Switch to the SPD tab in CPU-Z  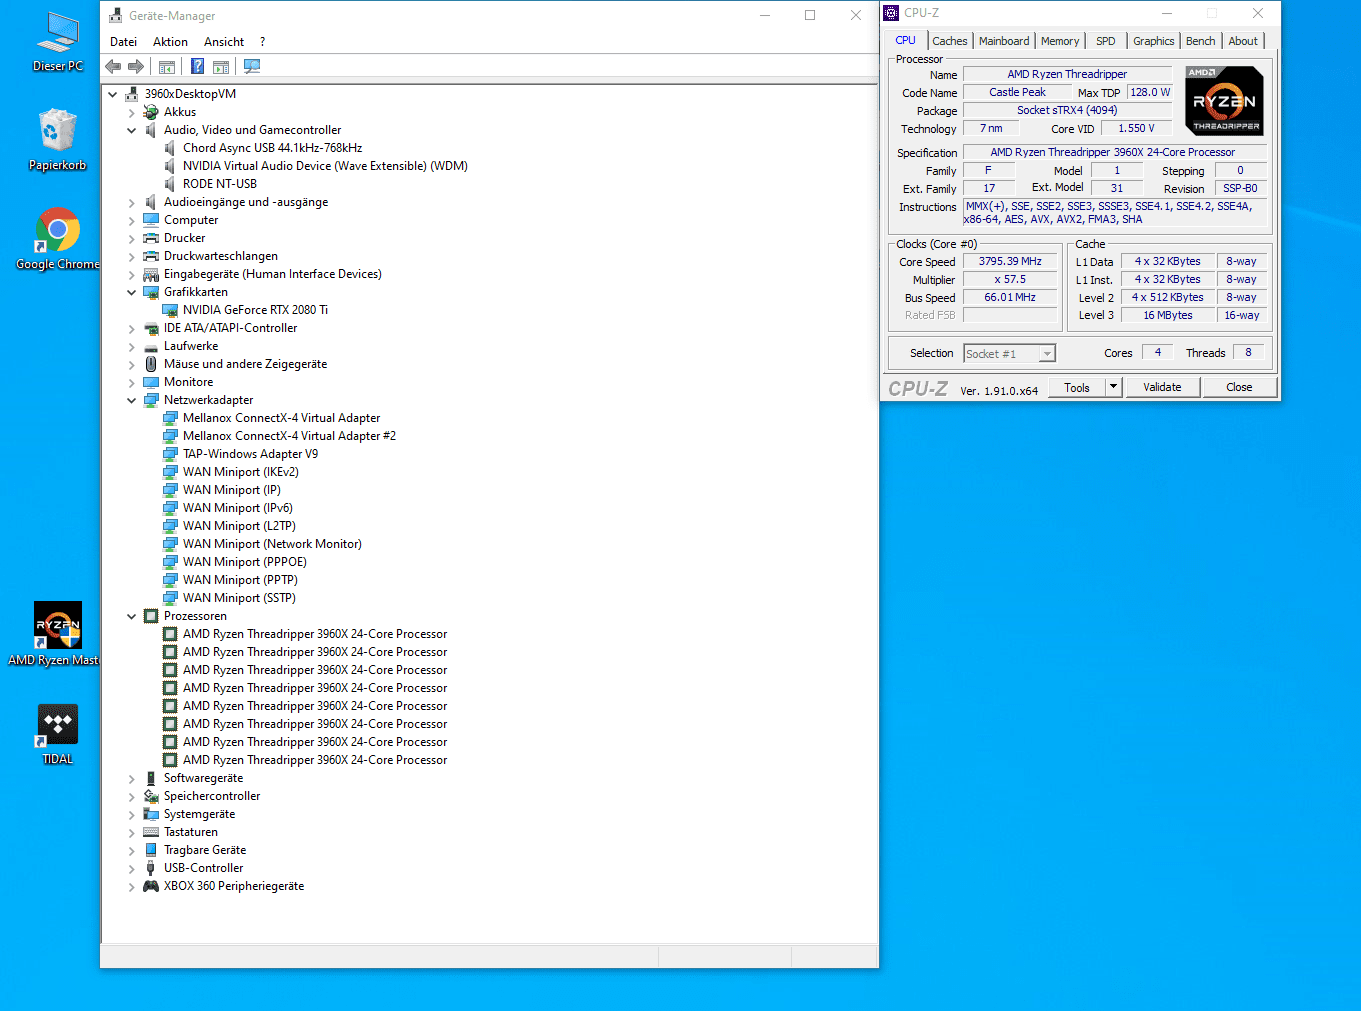click(x=1105, y=41)
